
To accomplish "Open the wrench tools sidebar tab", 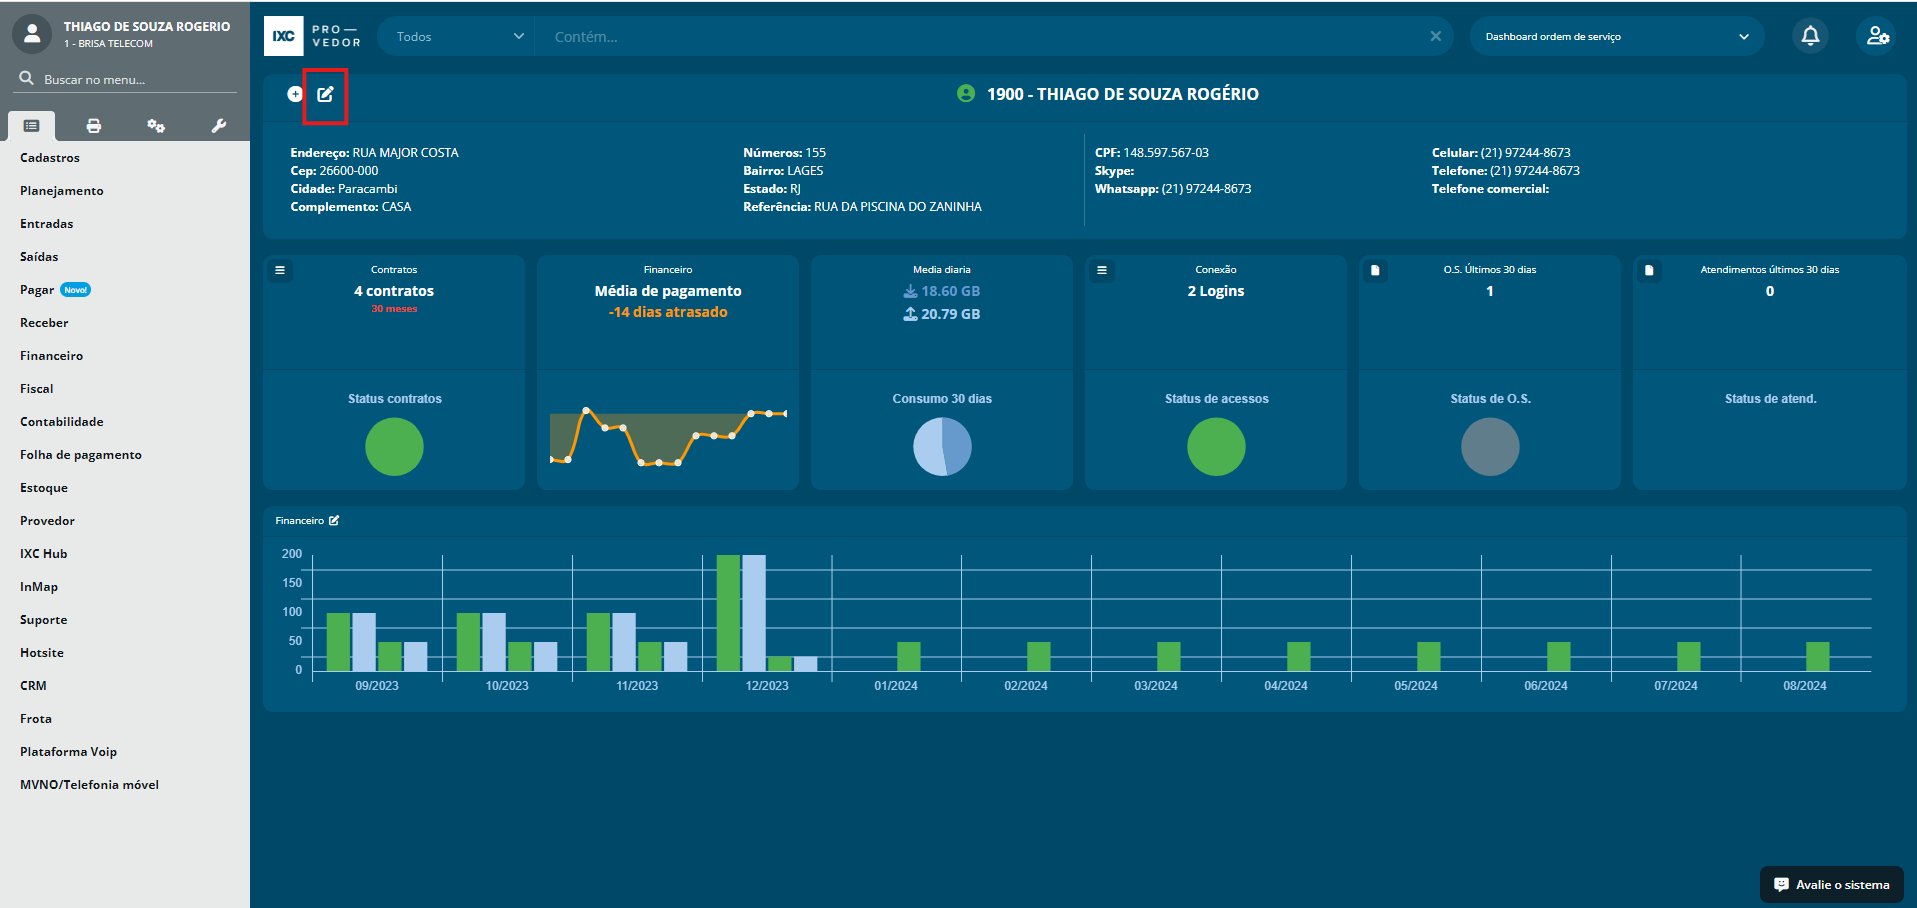I will 218,126.
